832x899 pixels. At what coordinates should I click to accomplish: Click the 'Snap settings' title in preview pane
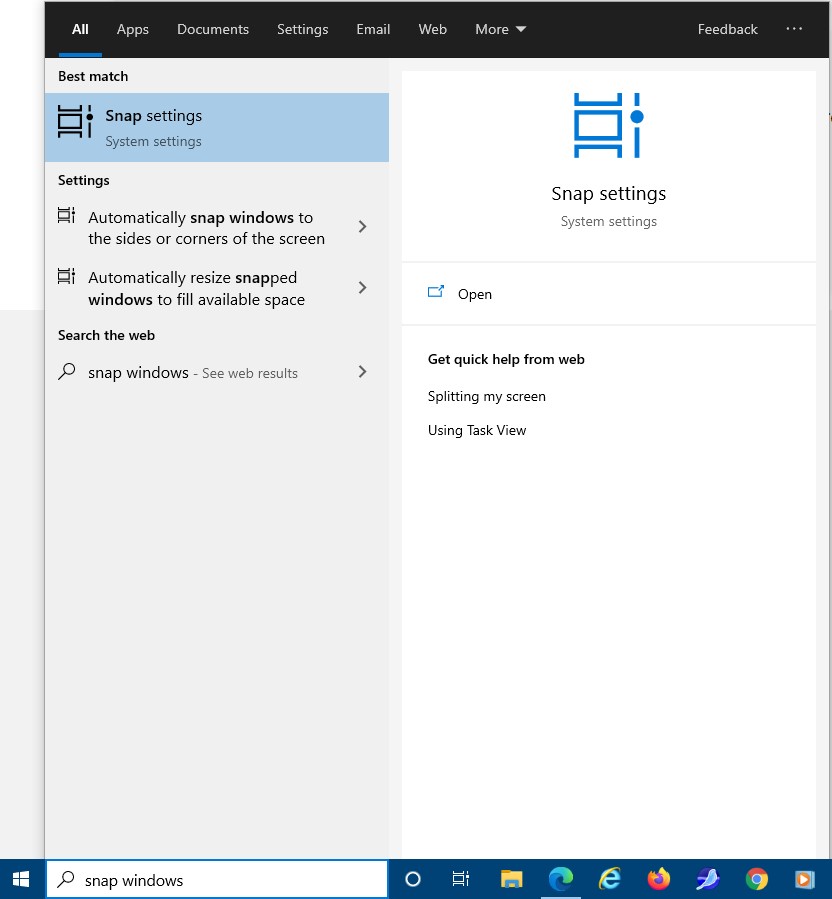(x=608, y=194)
